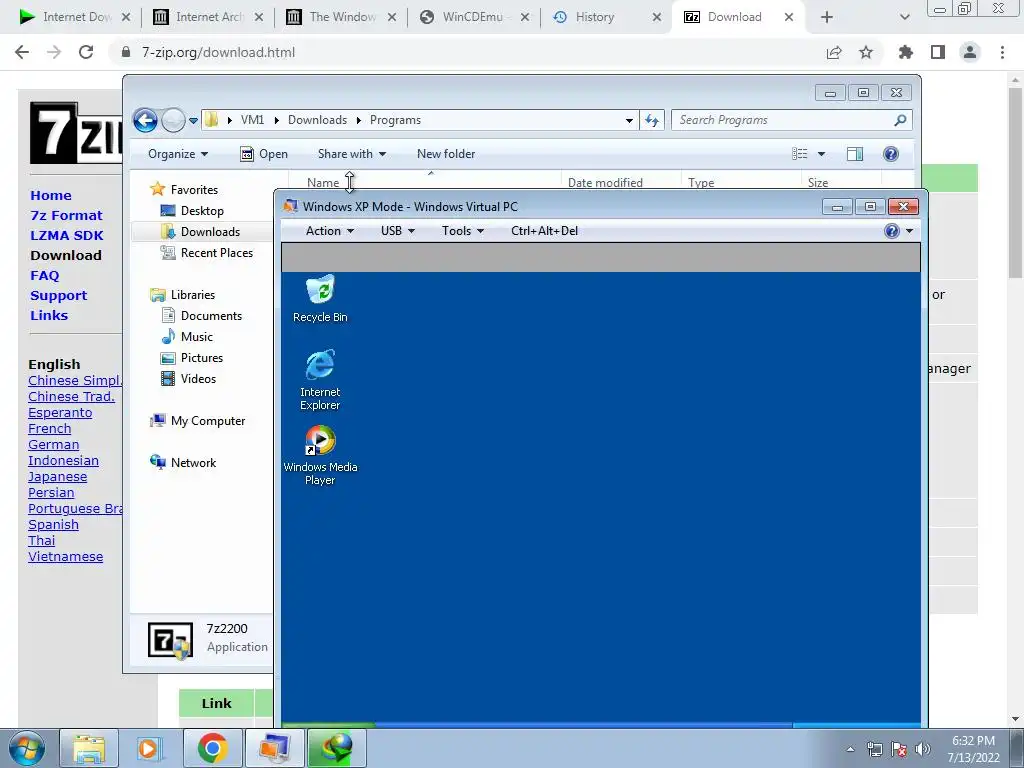1024x768 pixels.
Task: Click the Virtual PC help icon
Action: click(x=891, y=231)
